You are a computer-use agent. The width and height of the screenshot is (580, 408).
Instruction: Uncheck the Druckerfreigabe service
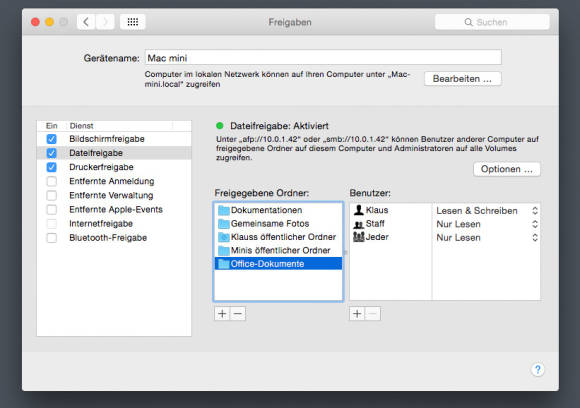(x=52, y=167)
